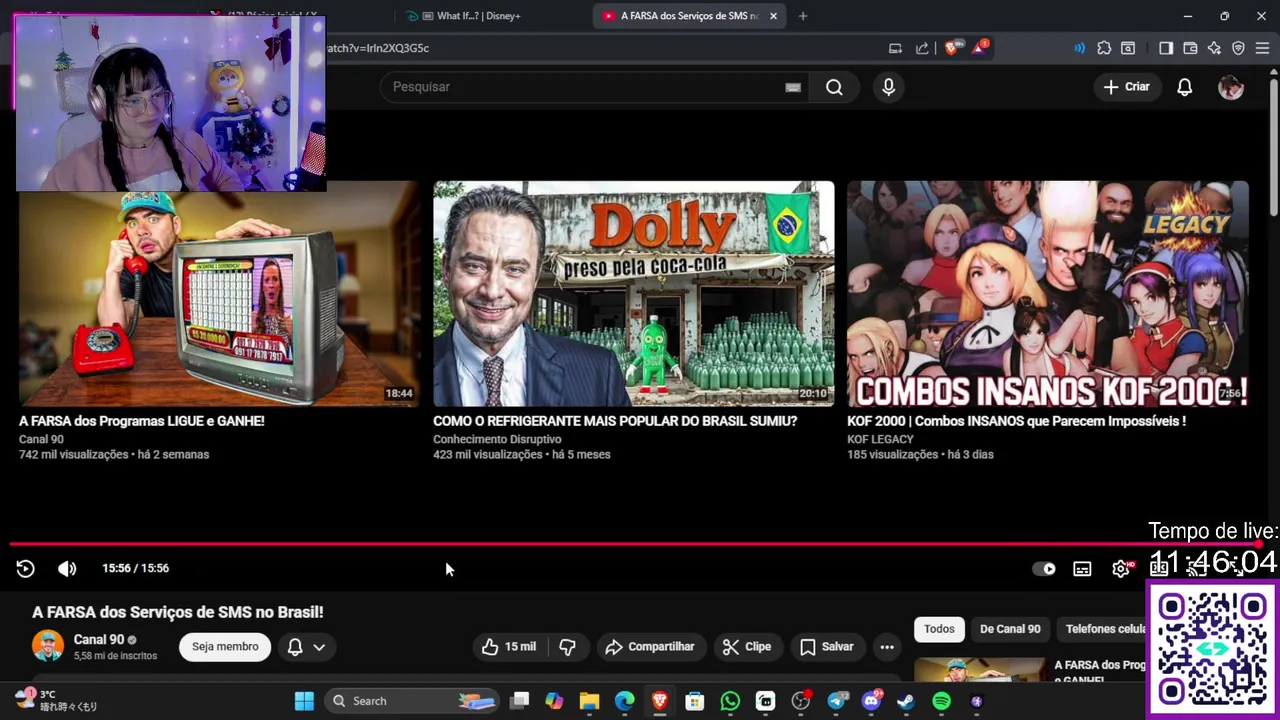Toggle YouTube autoplay switch
The width and height of the screenshot is (1280, 720).
click(x=1044, y=568)
